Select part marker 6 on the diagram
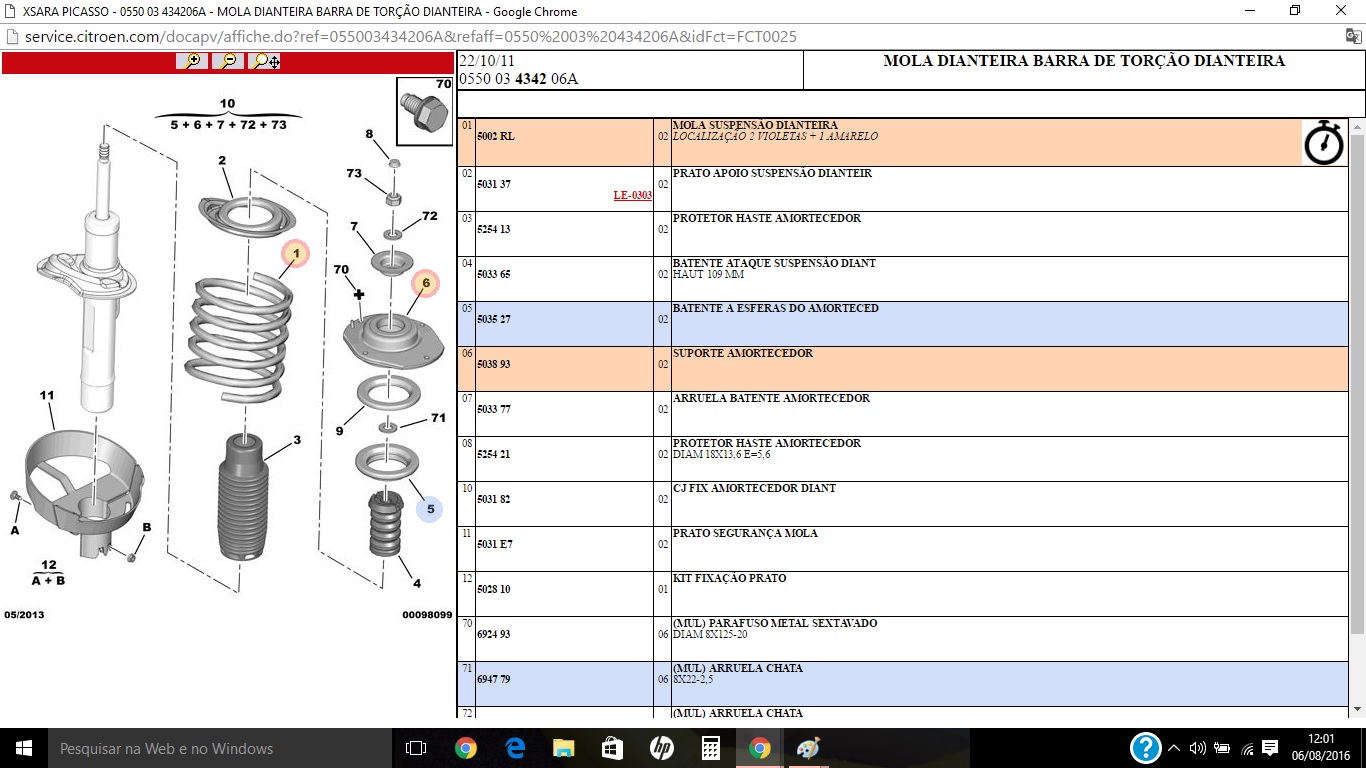Image resolution: width=1366 pixels, height=768 pixels. click(x=425, y=284)
